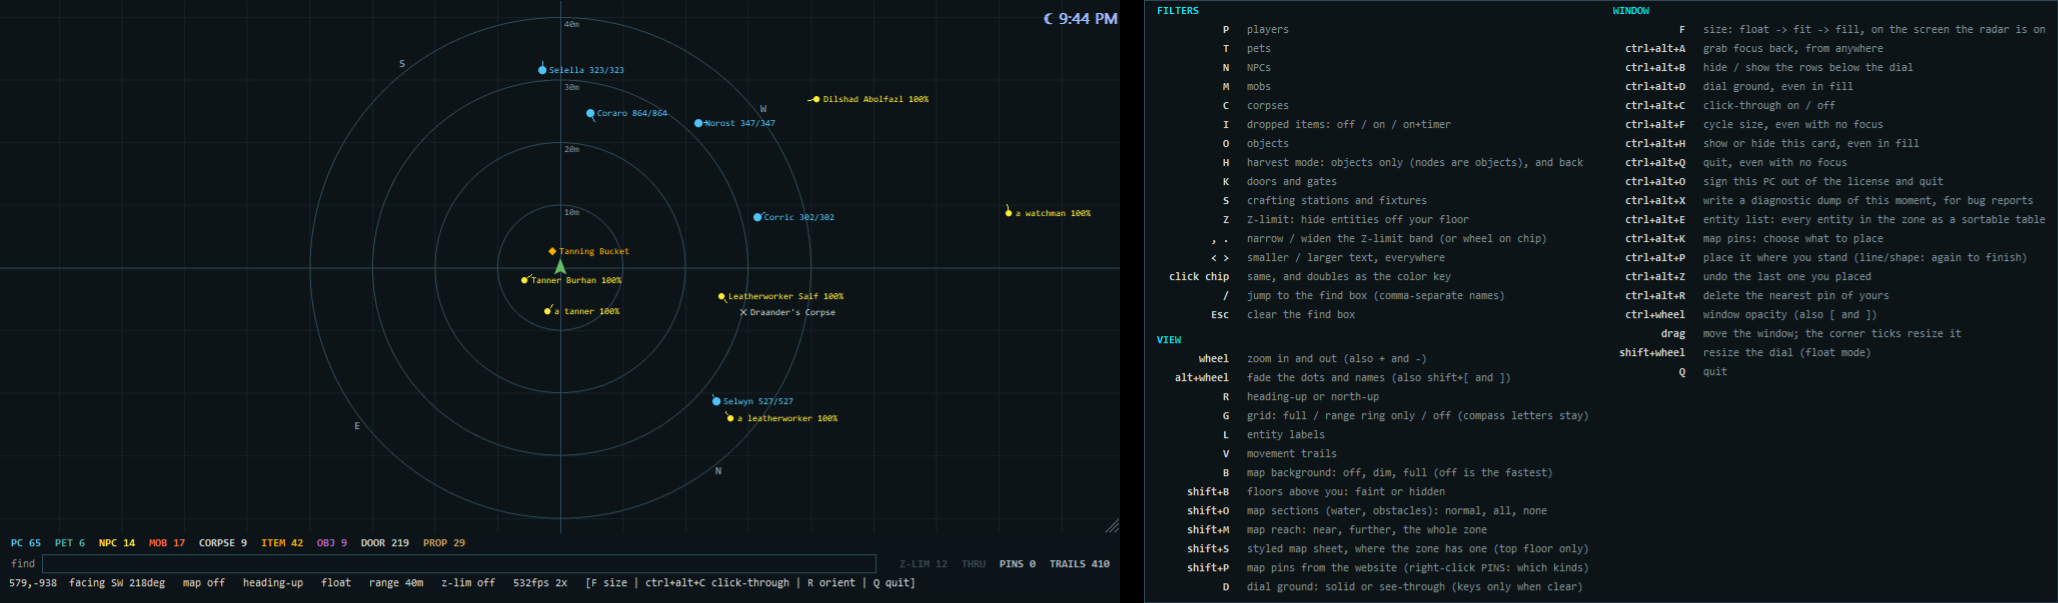Toggle the TRAILS 410 chip
Image resolution: width=2058 pixels, height=603 pixels.
pos(1079,564)
